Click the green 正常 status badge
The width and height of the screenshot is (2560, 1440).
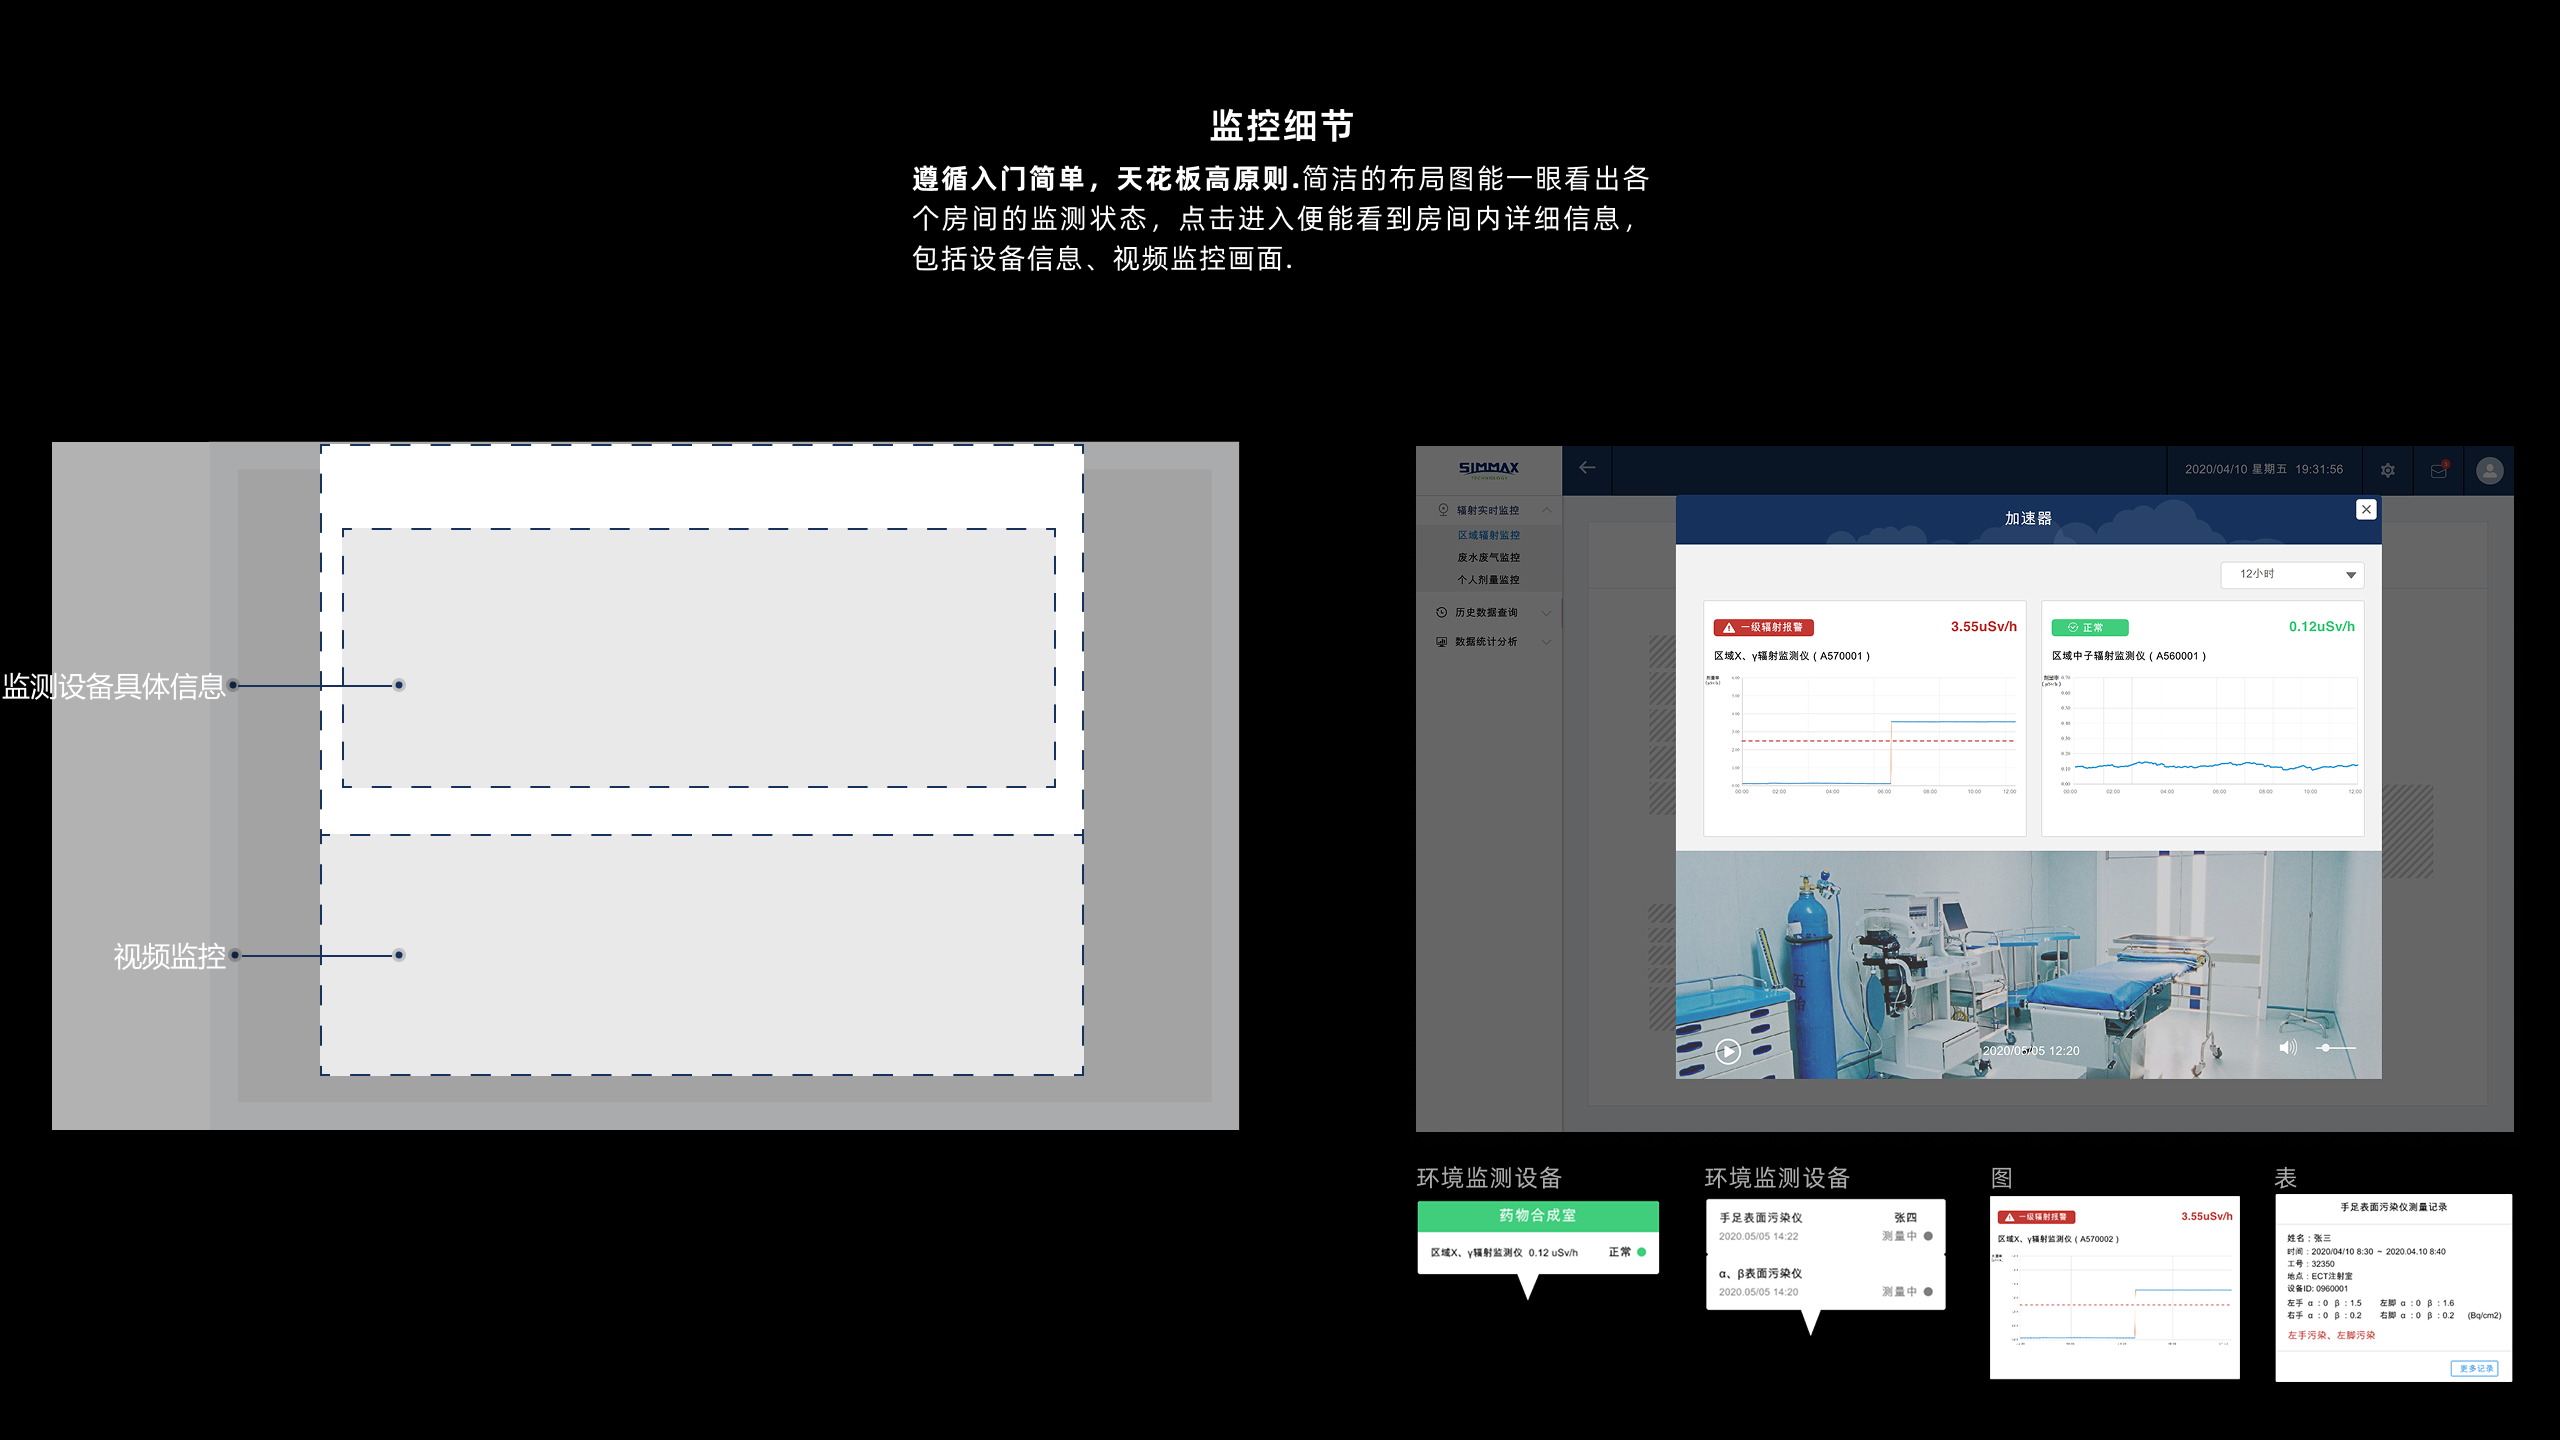coord(2089,628)
